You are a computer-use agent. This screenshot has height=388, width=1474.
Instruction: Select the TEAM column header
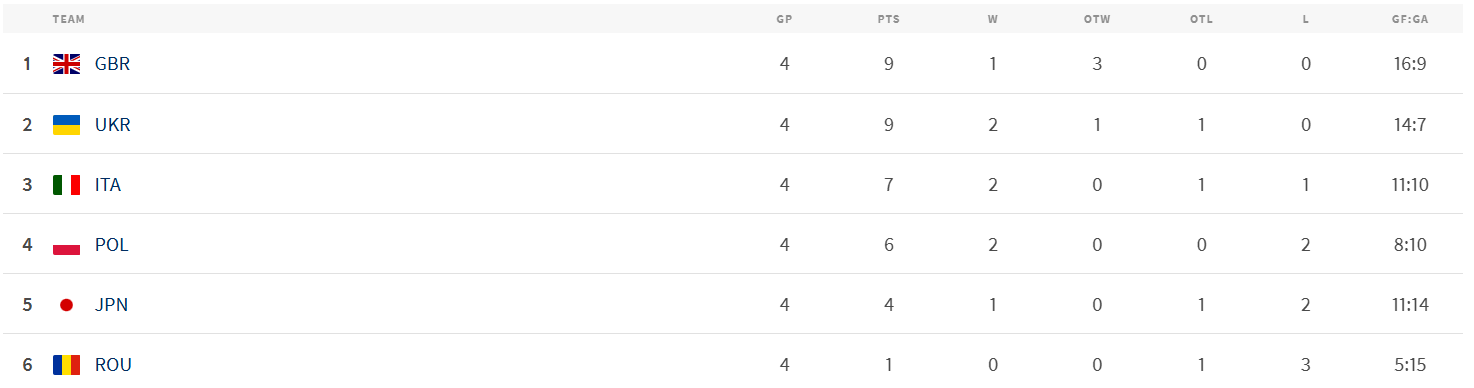[69, 19]
